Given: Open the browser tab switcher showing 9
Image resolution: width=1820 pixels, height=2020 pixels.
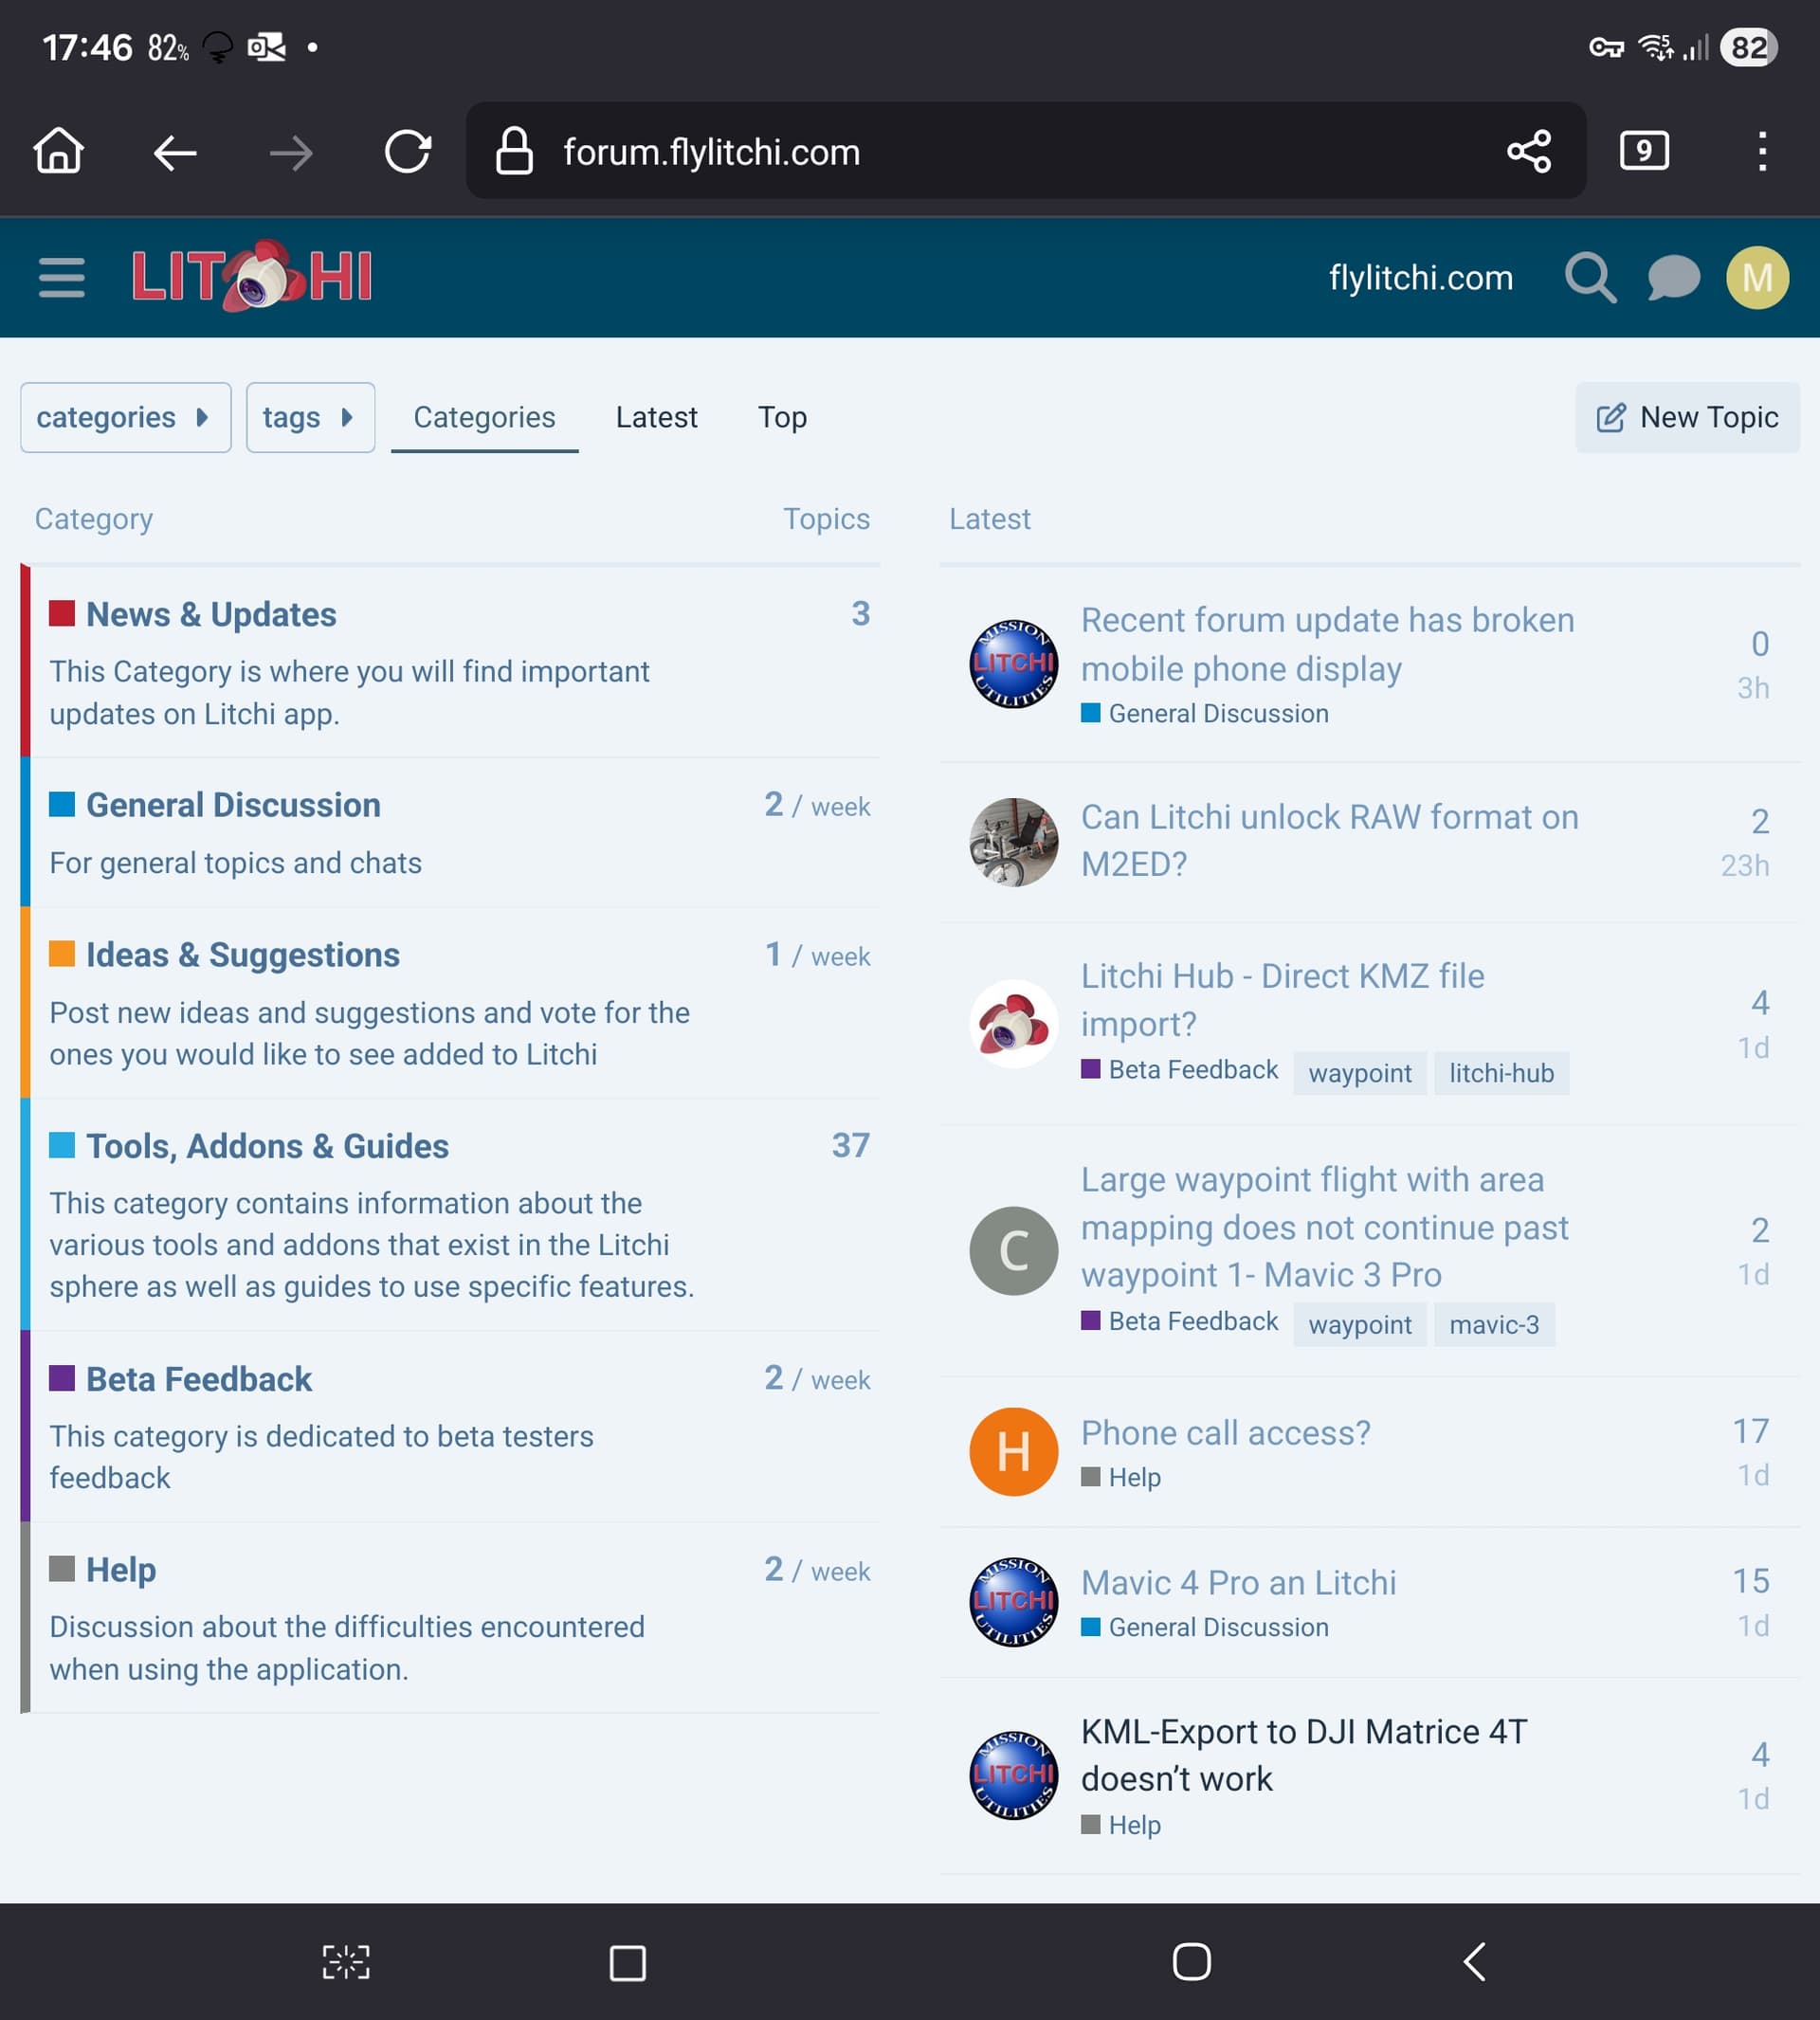Looking at the screenshot, I should 1643,152.
